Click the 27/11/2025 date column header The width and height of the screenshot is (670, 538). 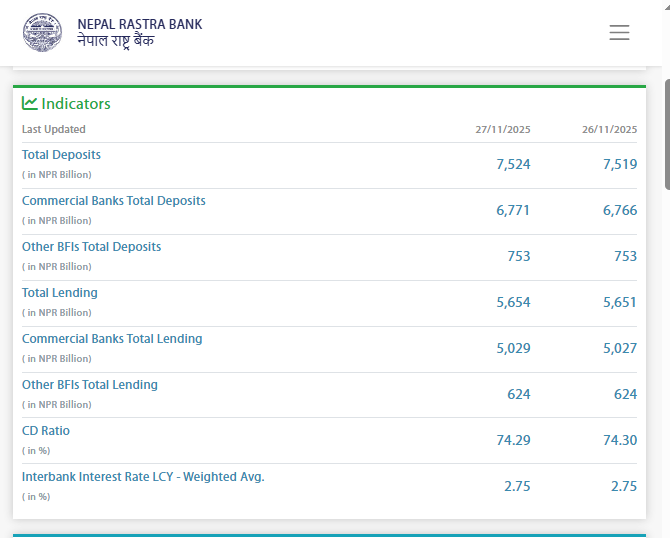(x=503, y=129)
